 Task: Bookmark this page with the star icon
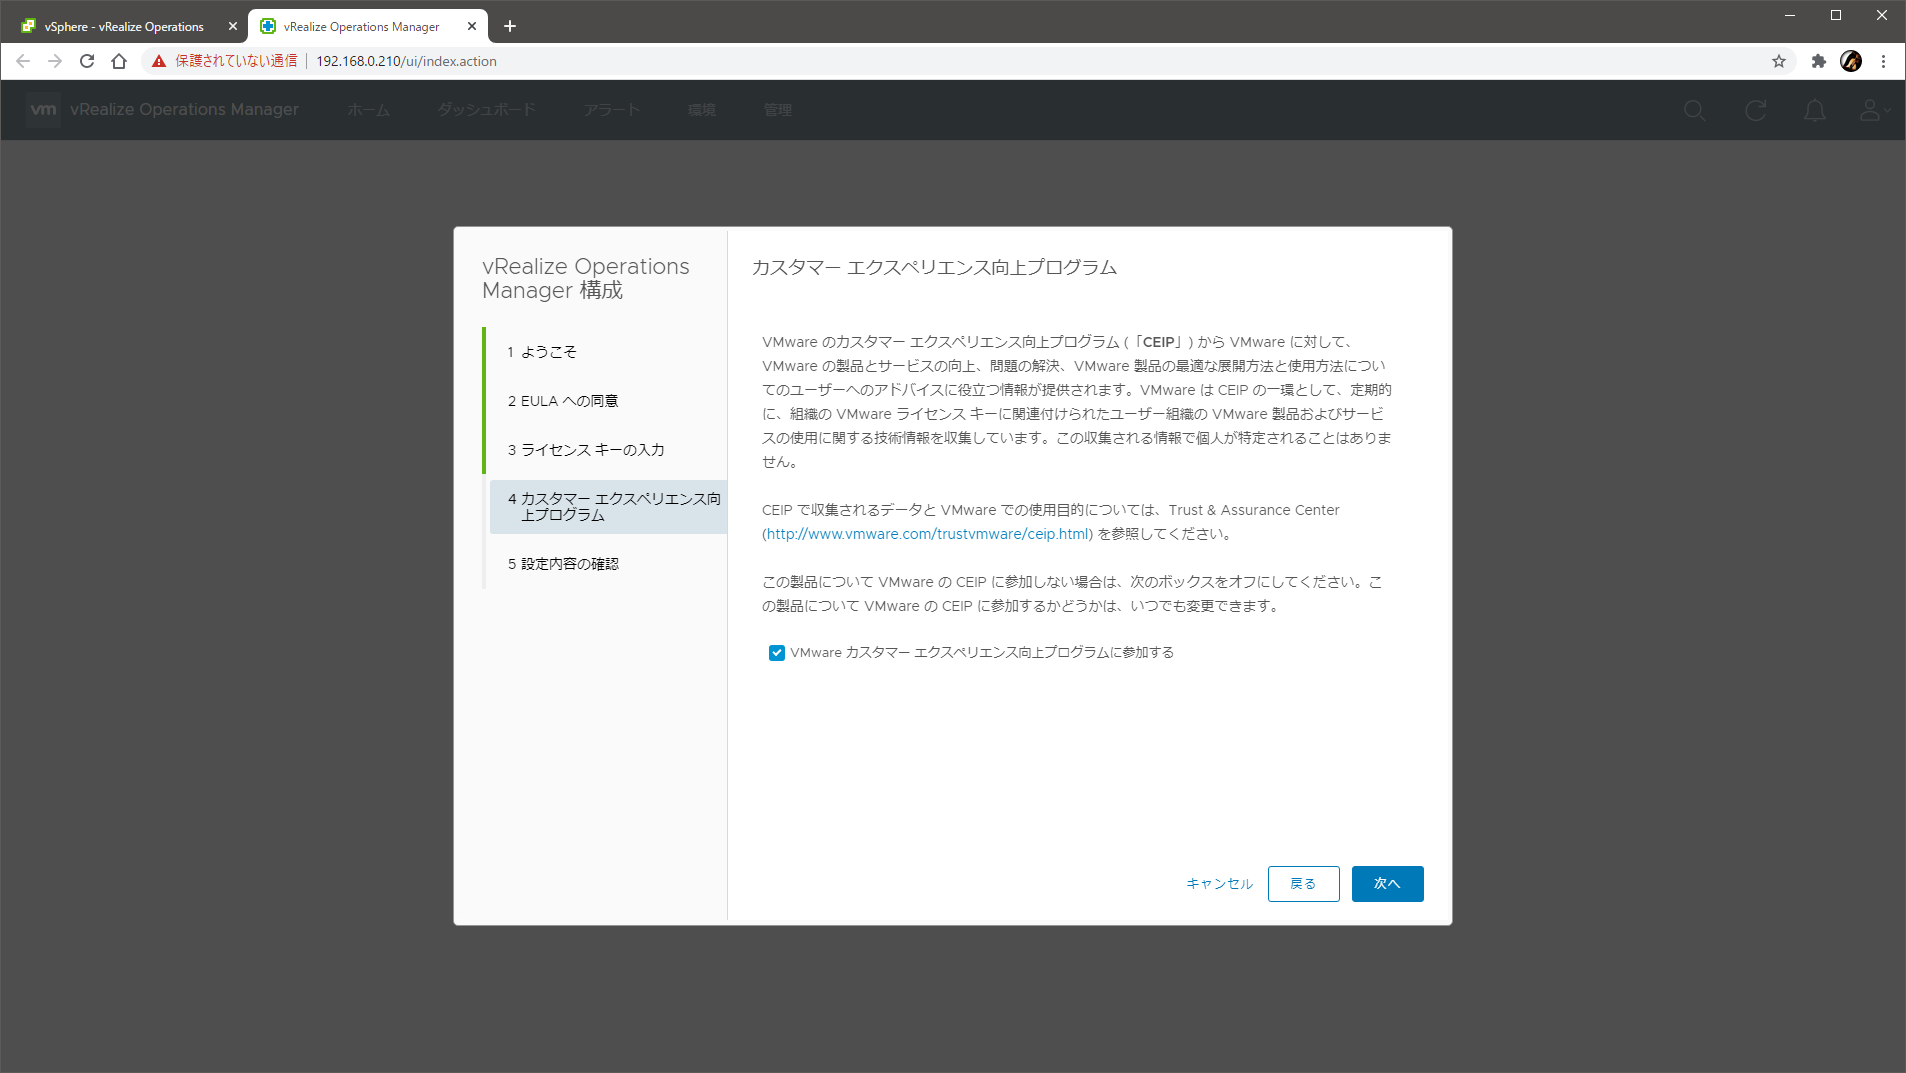point(1778,61)
